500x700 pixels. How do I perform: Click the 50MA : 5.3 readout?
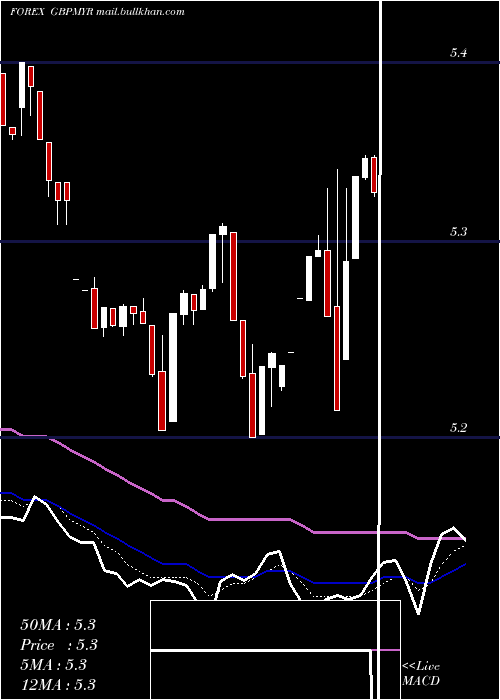(58, 625)
